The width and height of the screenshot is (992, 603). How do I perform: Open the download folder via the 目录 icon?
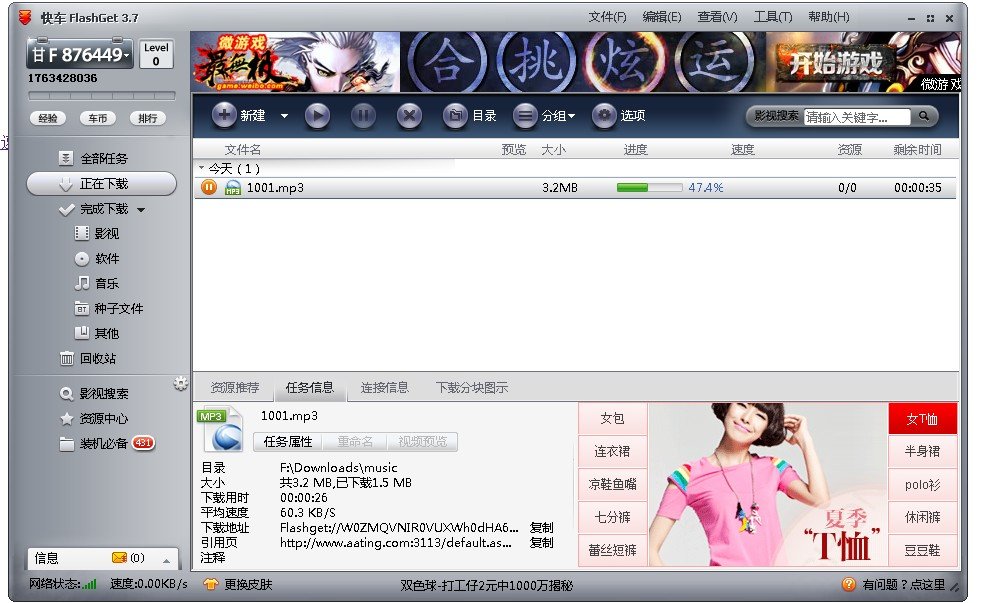point(455,116)
